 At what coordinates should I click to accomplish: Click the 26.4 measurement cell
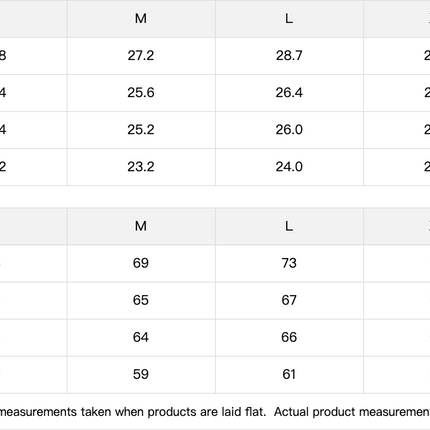coord(289,93)
